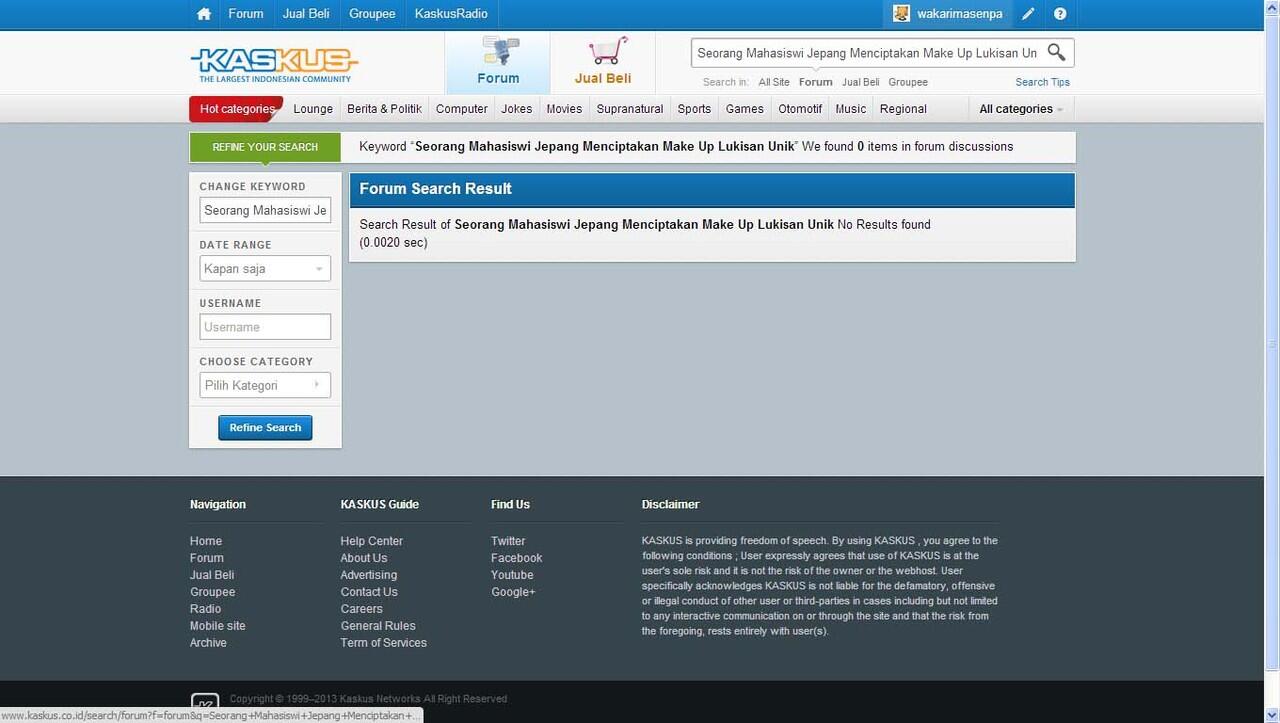Visit the Facebook link in Find Us

click(x=517, y=558)
